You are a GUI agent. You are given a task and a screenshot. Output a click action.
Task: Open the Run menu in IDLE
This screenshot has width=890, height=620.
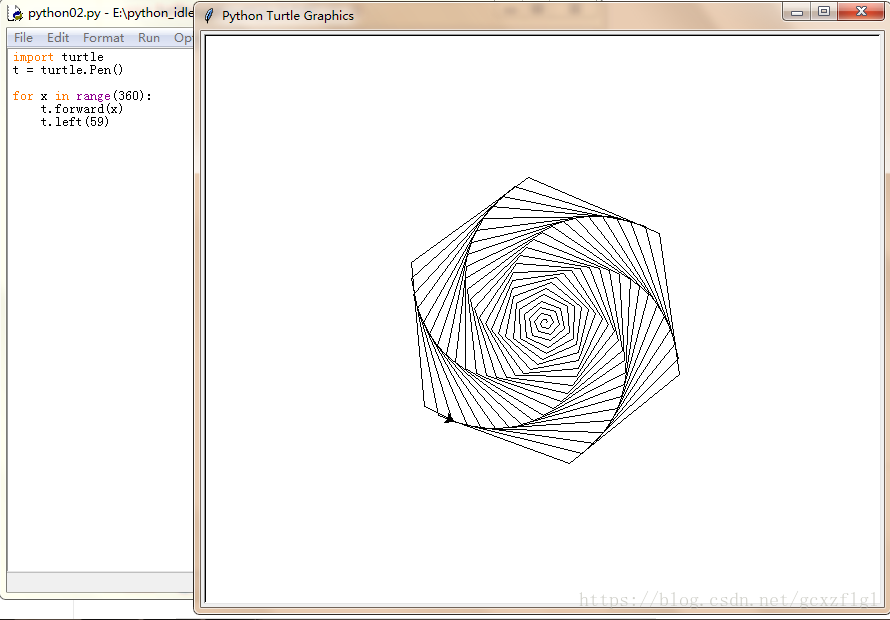coord(149,38)
